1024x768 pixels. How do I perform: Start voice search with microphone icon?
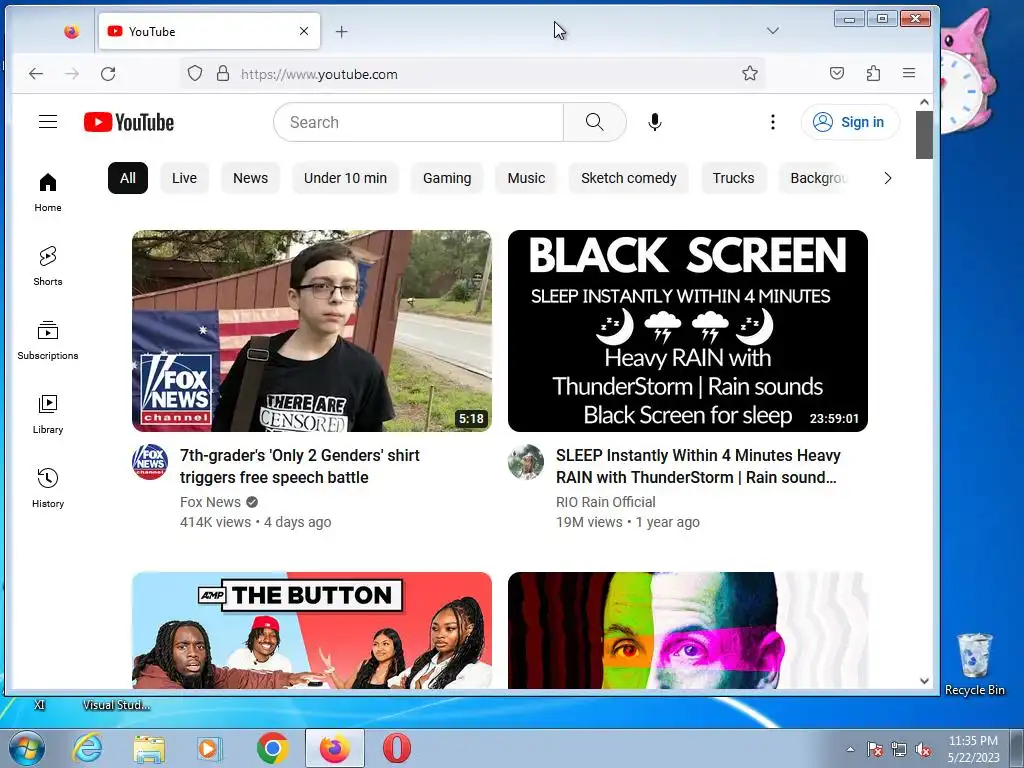(x=654, y=122)
